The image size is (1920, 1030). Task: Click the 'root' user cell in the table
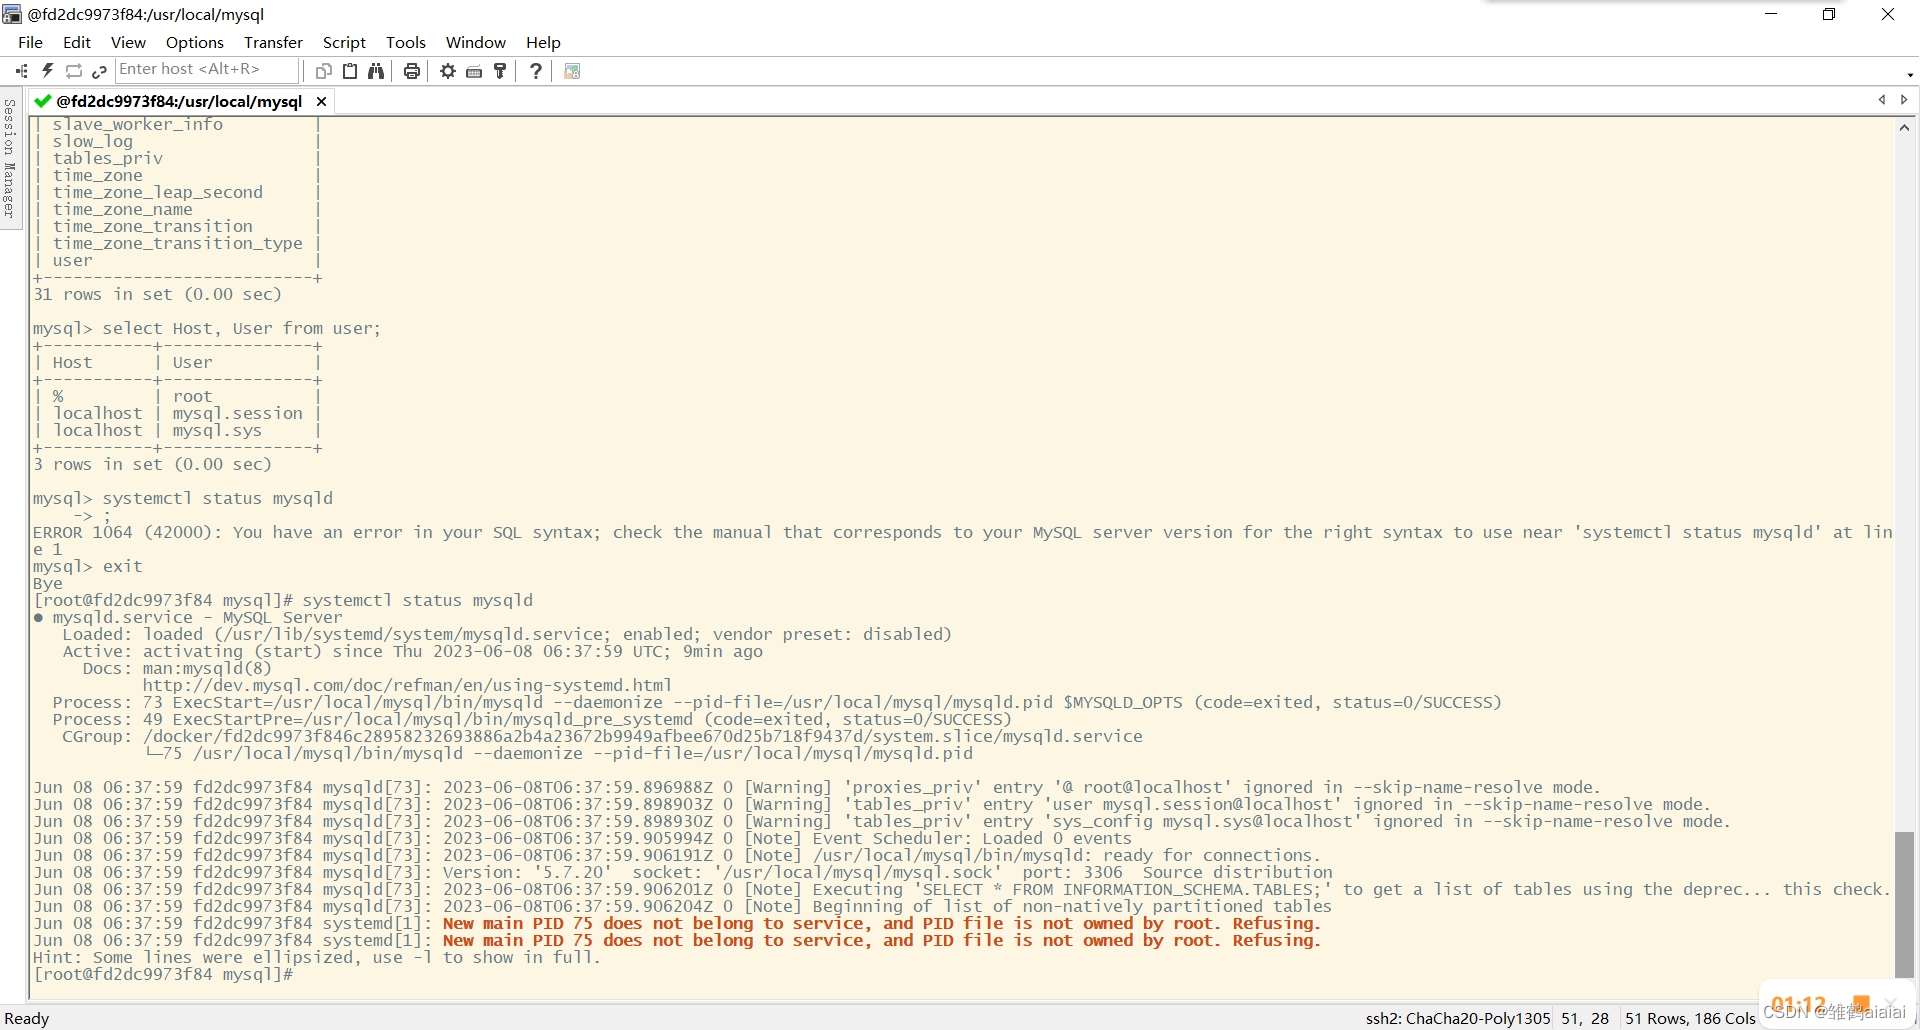pyautogui.click(x=192, y=396)
